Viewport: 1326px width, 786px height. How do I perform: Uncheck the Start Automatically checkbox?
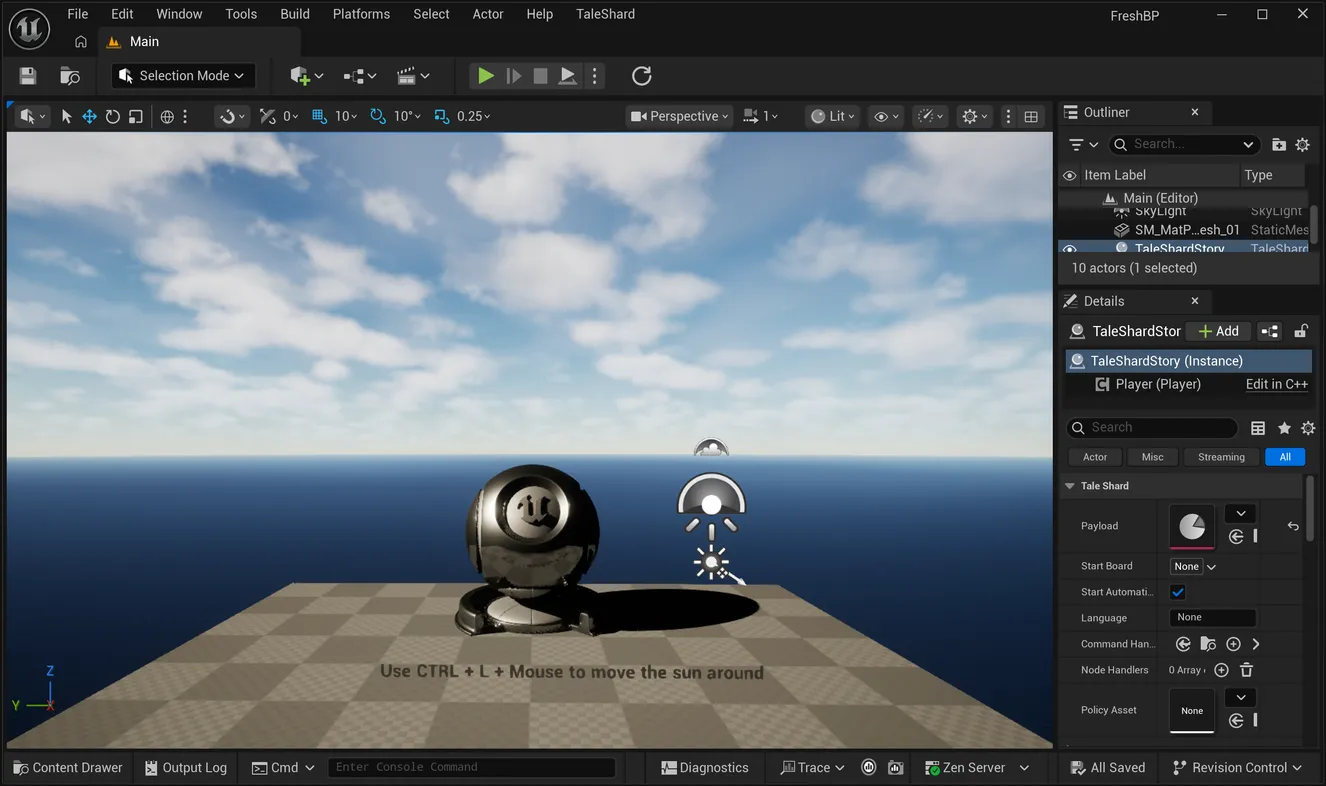1178,592
